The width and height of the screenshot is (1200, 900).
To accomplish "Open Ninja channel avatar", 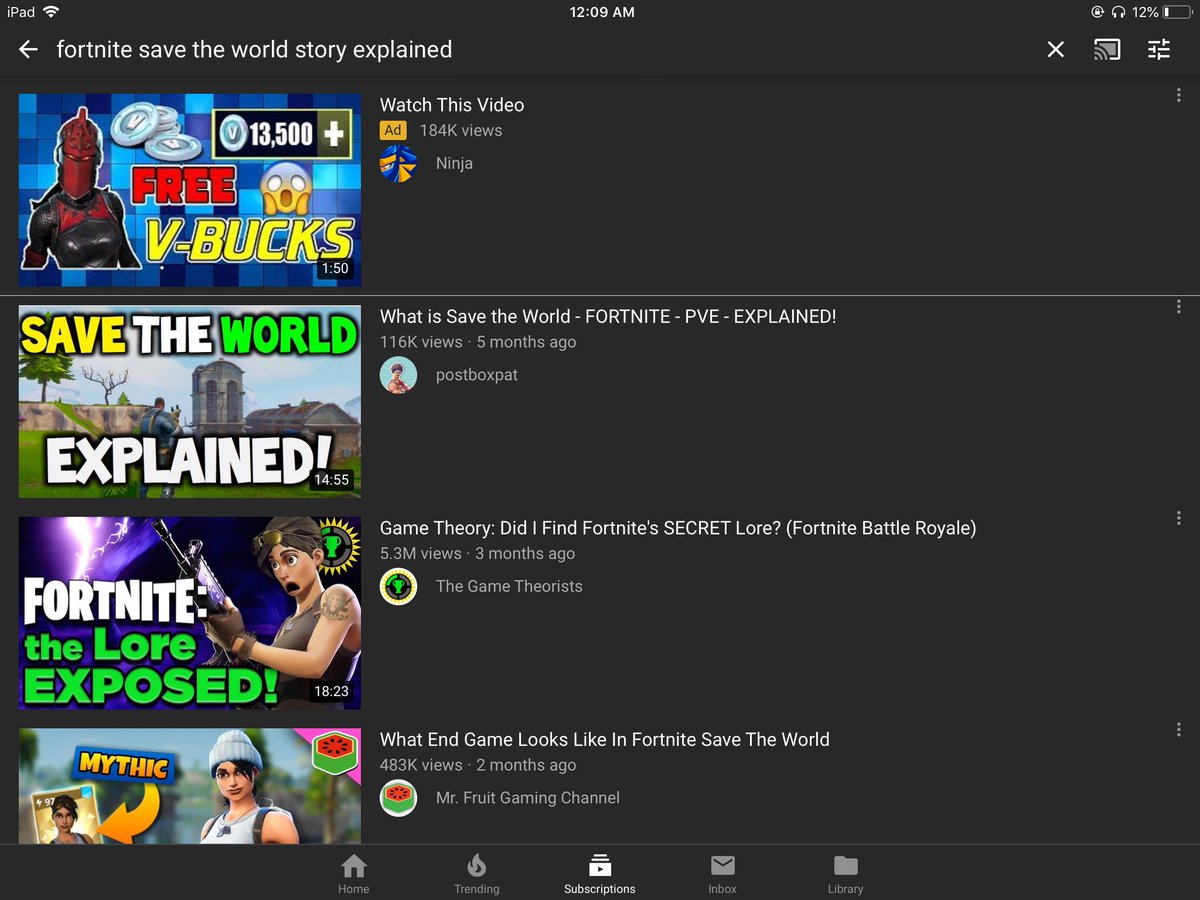I will tap(398, 163).
